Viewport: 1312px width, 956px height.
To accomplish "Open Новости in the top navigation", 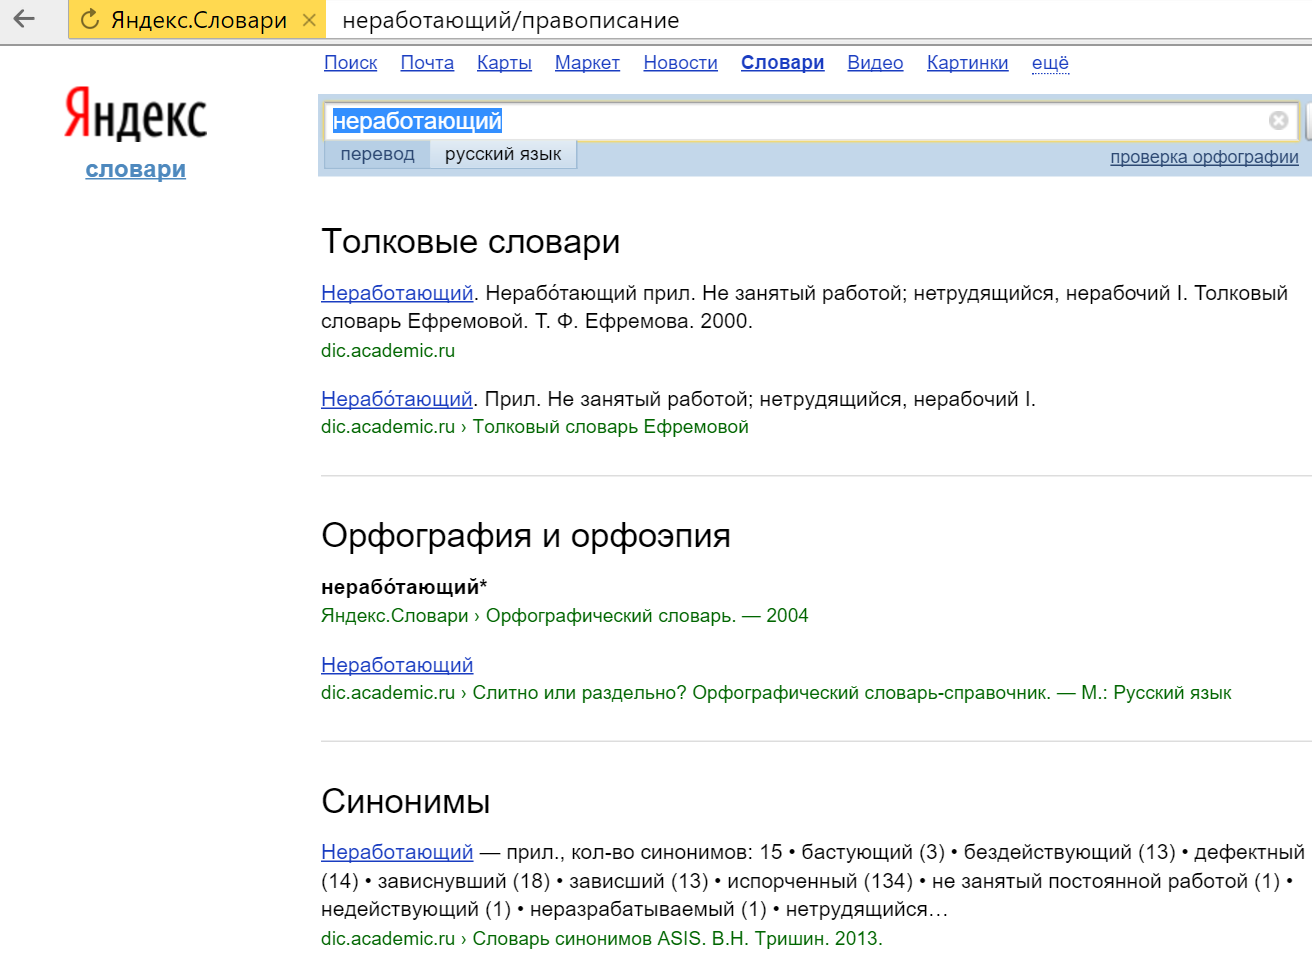I will (x=680, y=63).
